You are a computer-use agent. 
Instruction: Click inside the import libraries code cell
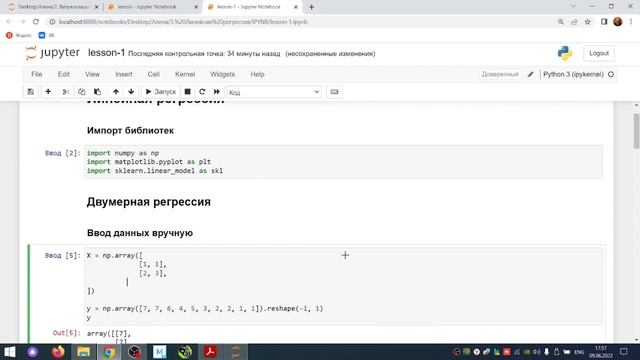(343, 162)
